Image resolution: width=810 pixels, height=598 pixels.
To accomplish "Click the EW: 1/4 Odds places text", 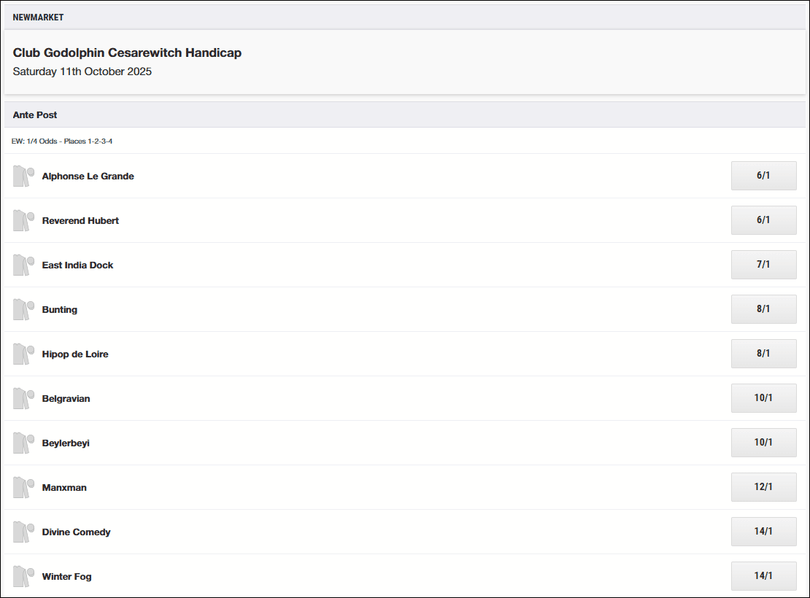I will 62,141.
